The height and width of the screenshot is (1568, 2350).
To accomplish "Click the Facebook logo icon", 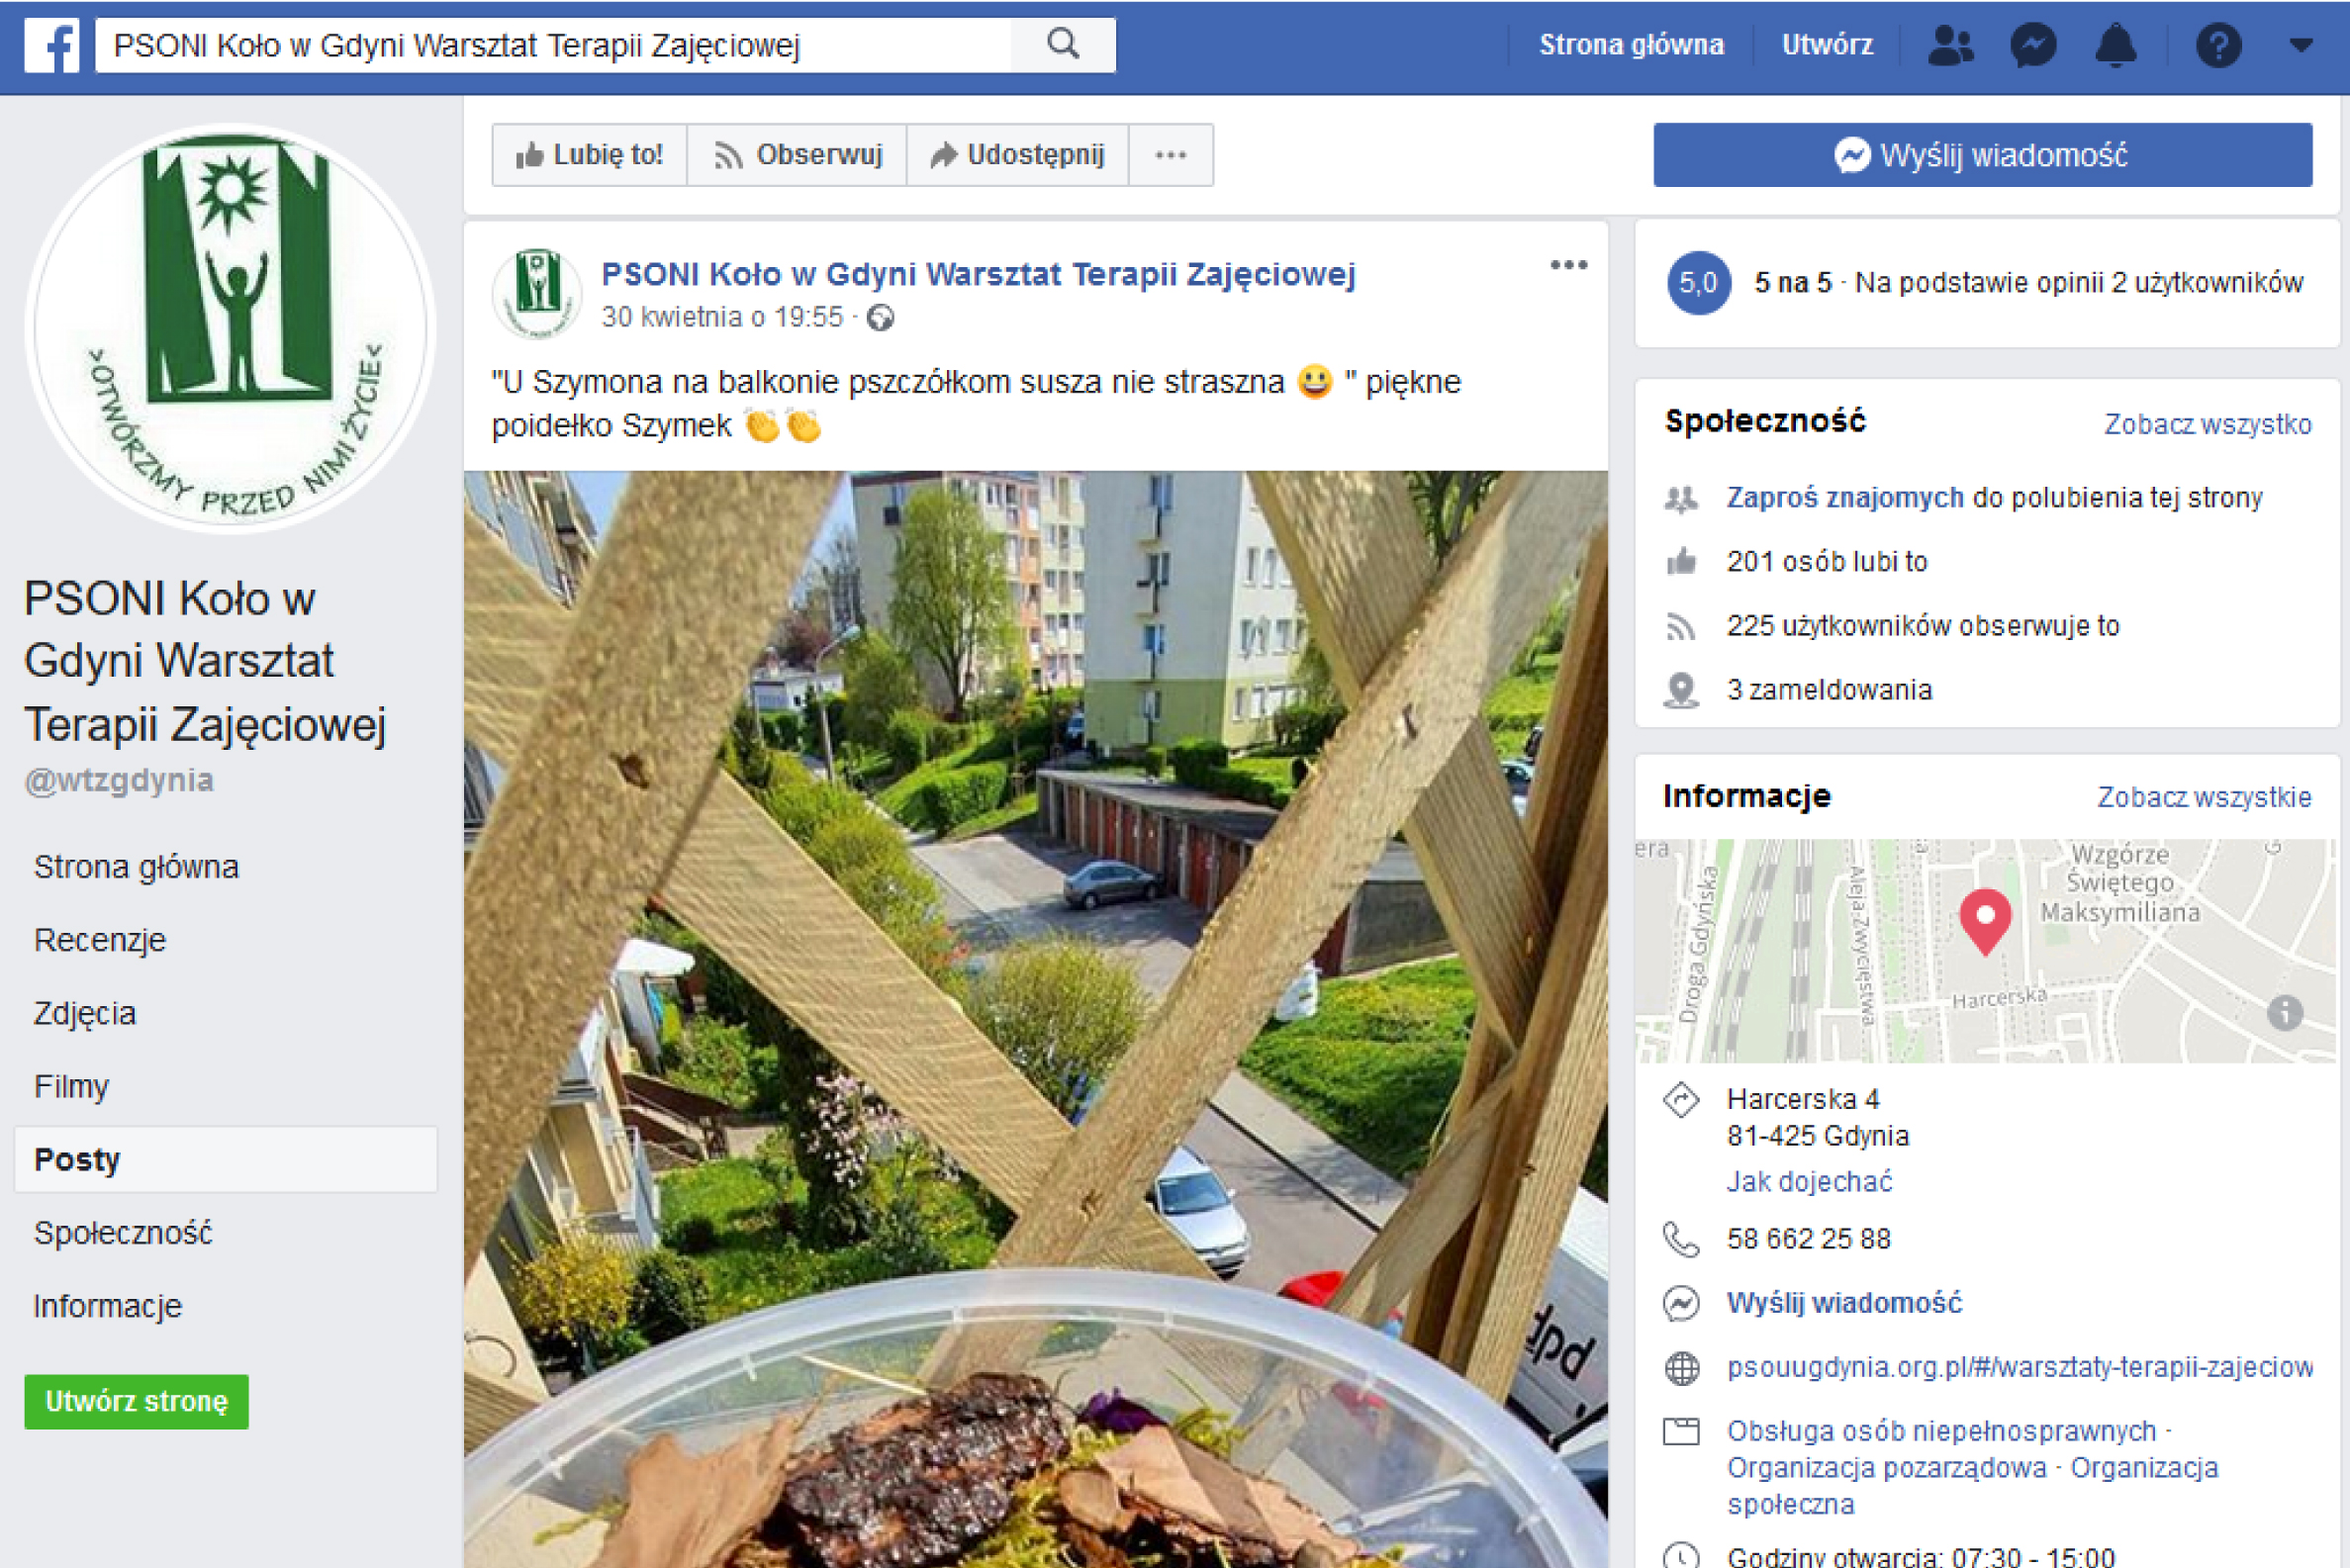I will pos(51,45).
